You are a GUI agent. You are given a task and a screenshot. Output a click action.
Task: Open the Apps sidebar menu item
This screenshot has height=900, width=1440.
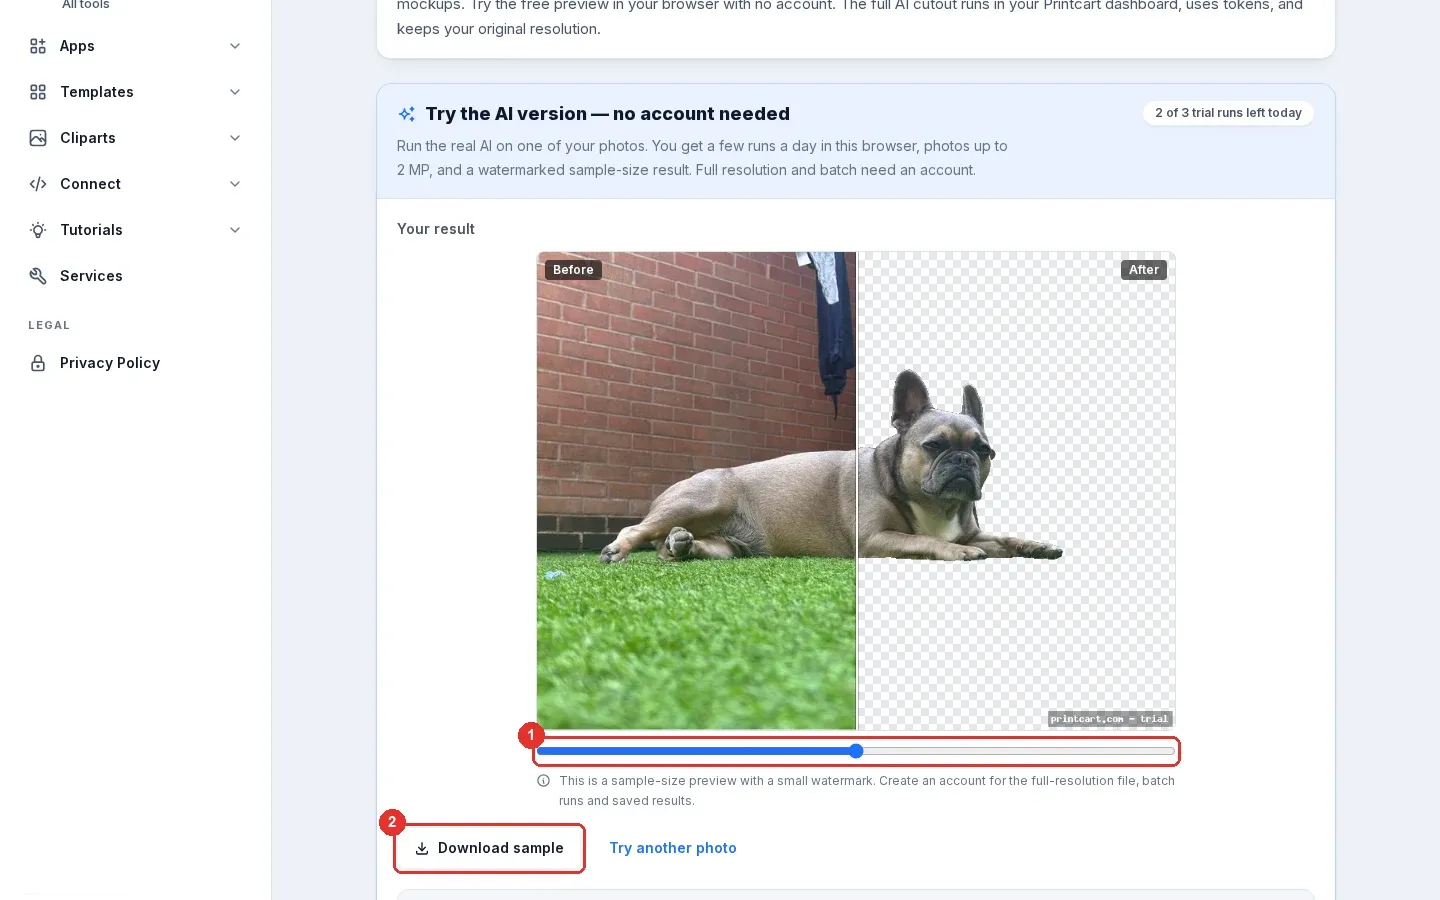pos(136,46)
